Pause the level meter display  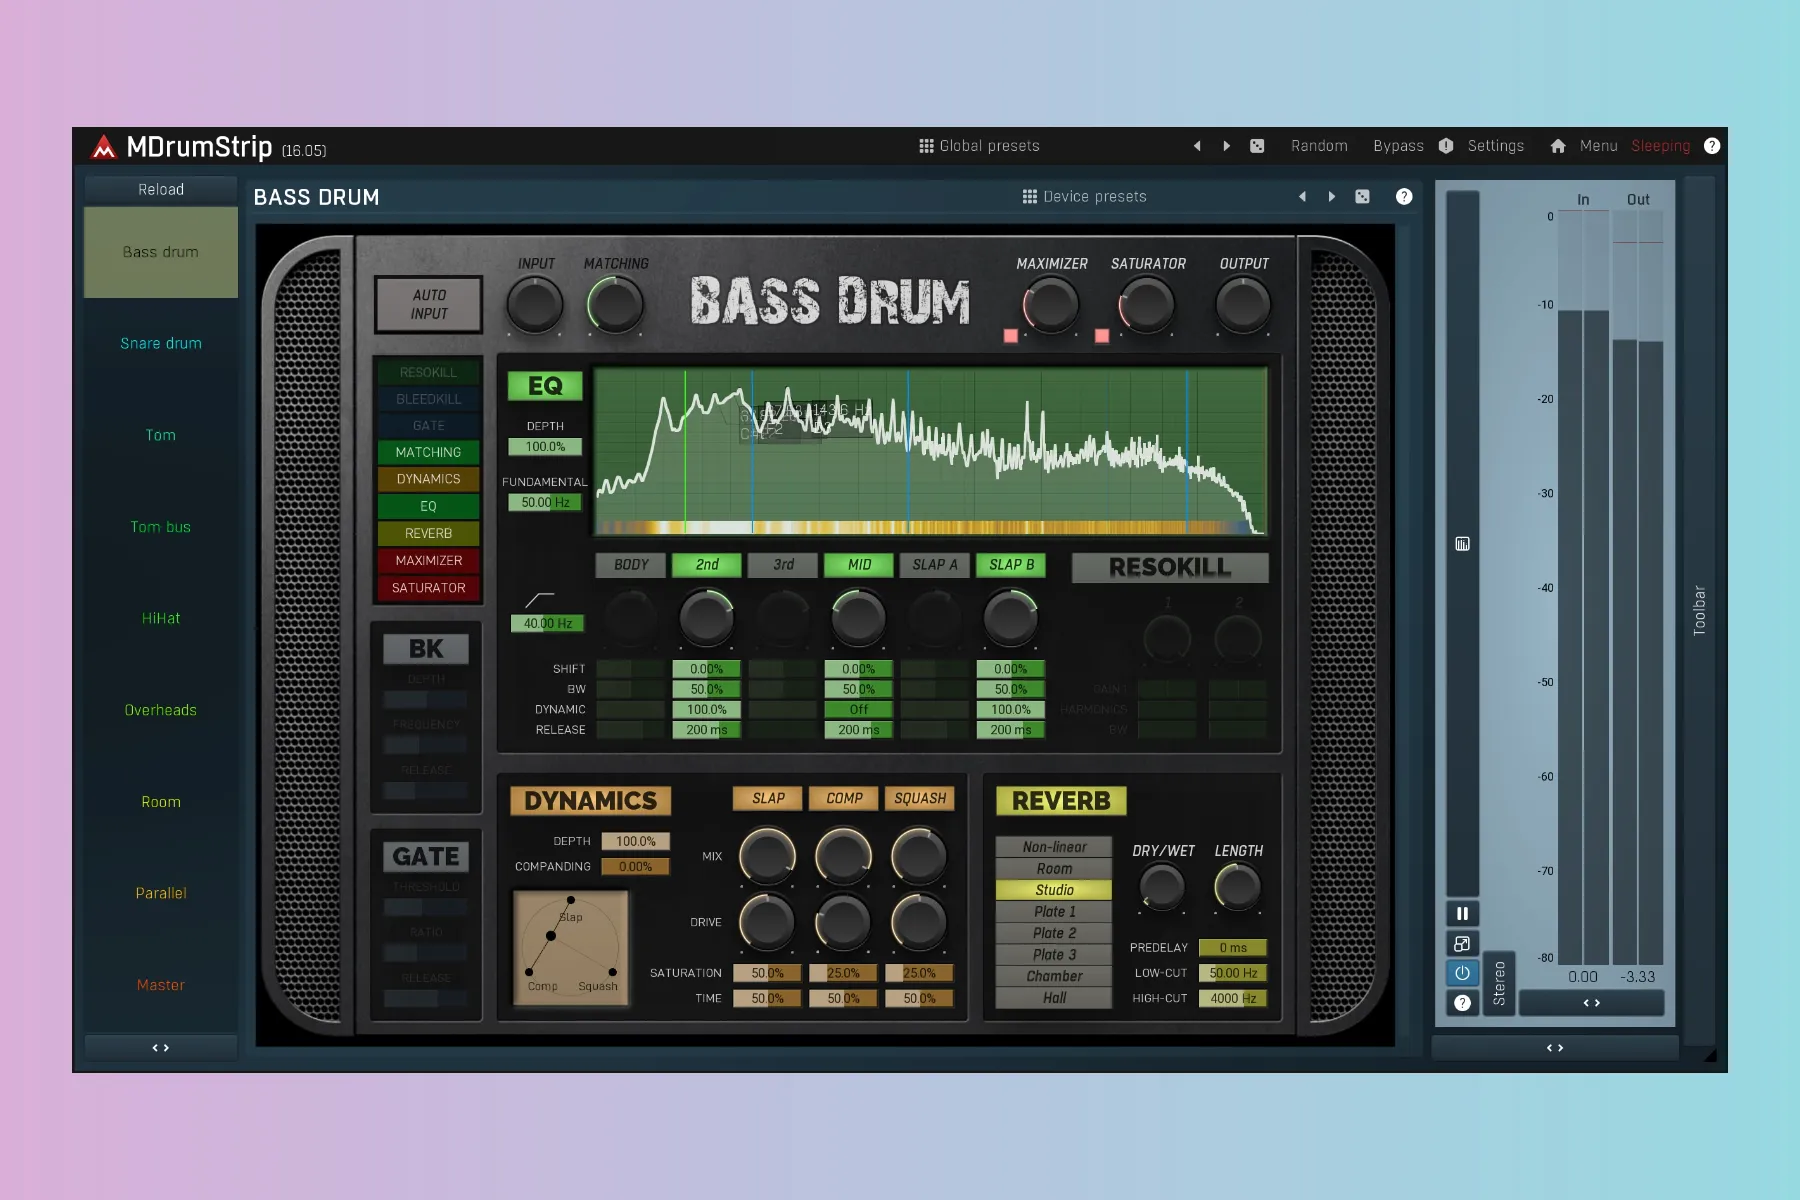1462,913
